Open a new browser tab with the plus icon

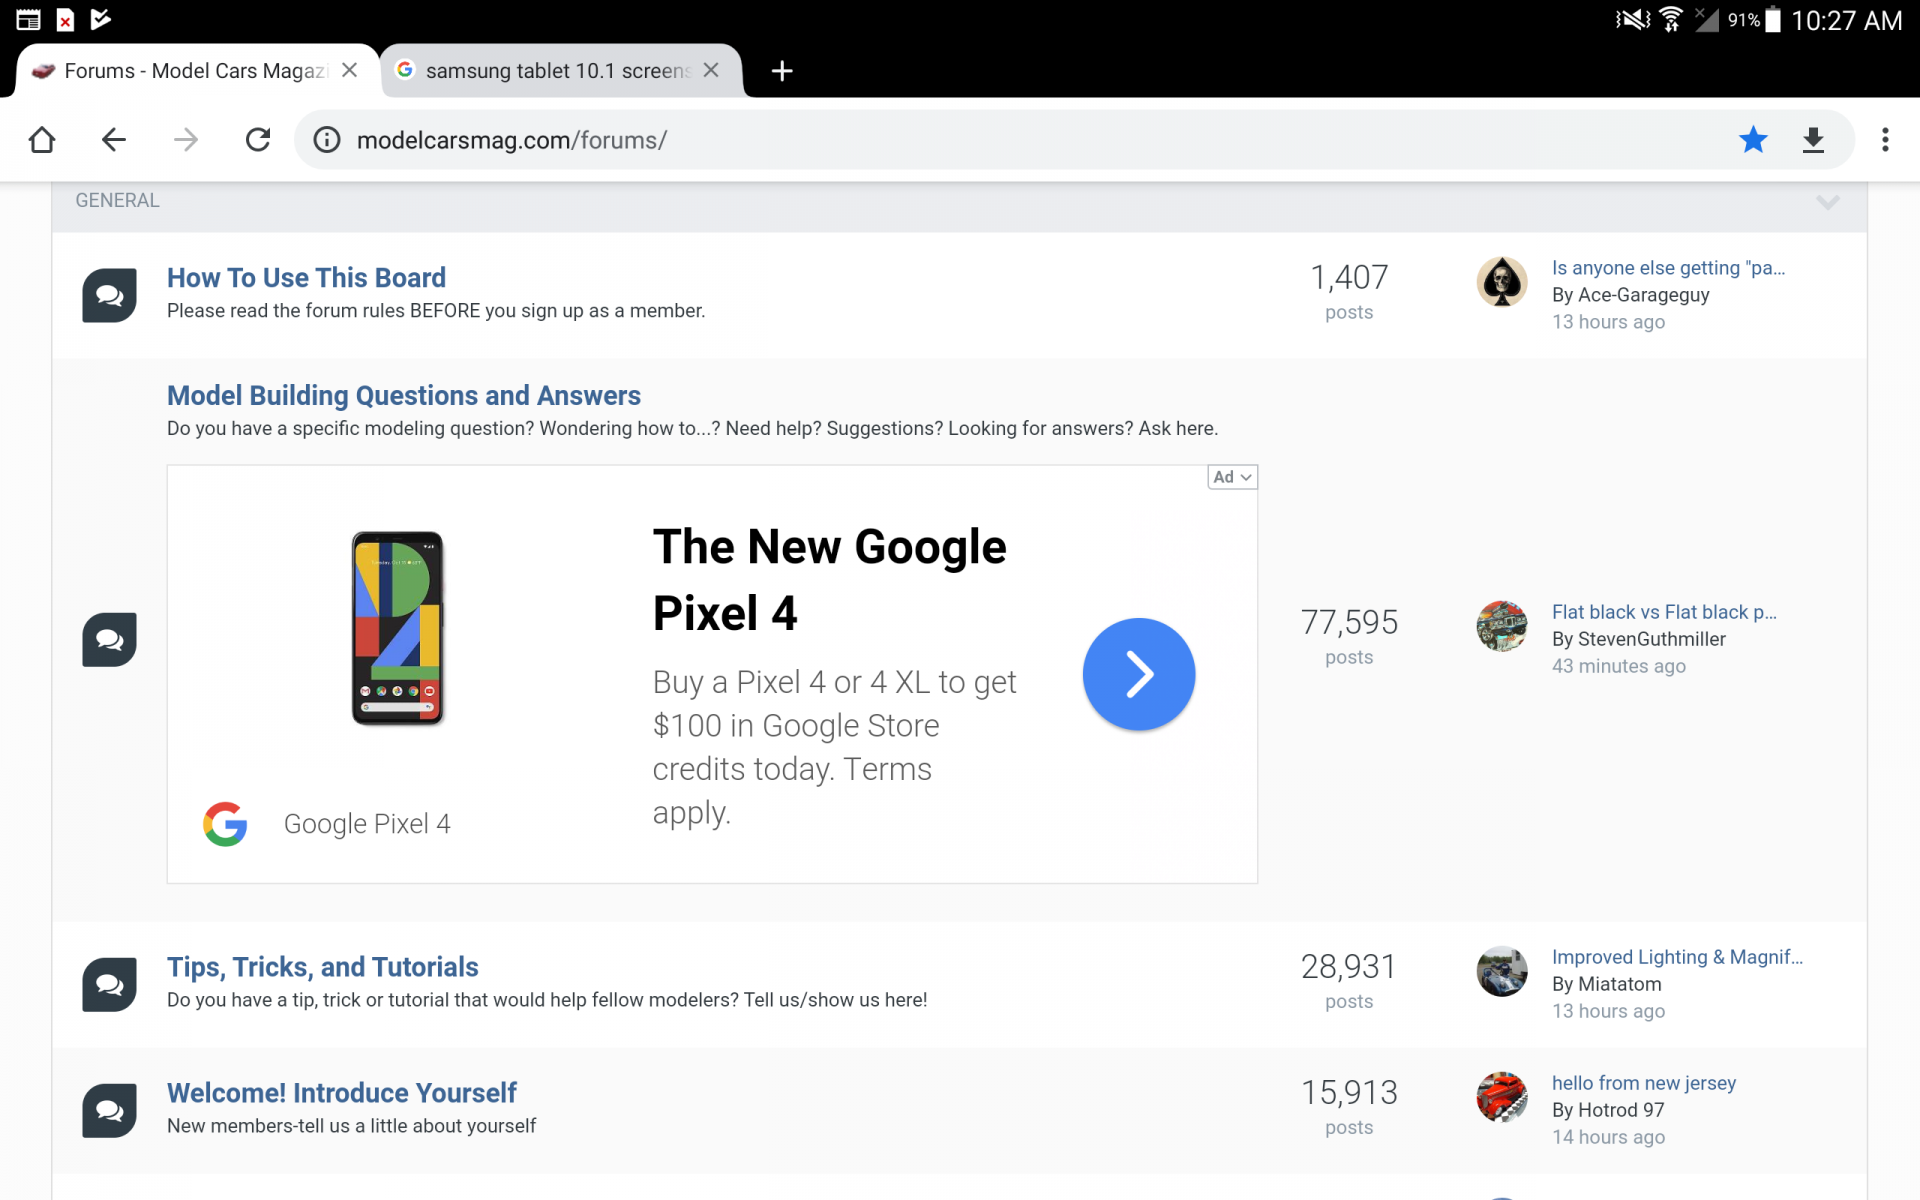coord(782,70)
